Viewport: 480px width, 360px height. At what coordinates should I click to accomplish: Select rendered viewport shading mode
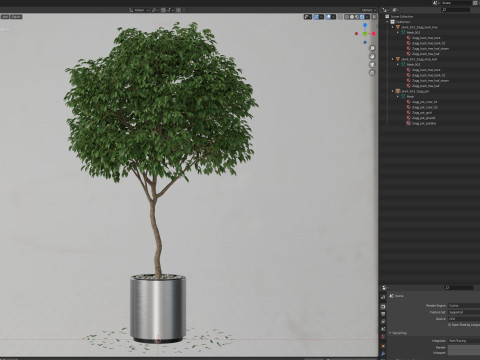click(x=362, y=17)
